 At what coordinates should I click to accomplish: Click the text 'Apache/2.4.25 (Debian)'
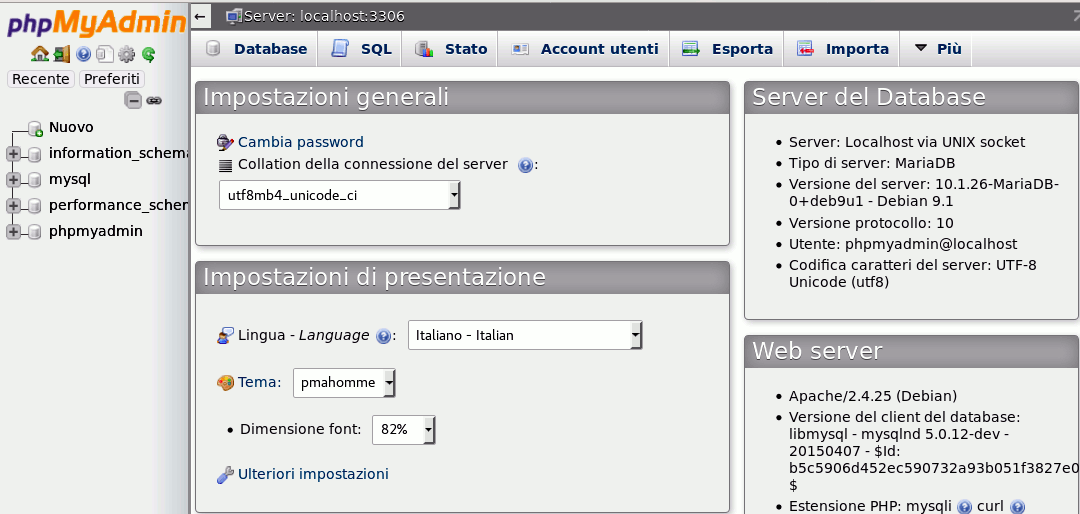click(873, 396)
